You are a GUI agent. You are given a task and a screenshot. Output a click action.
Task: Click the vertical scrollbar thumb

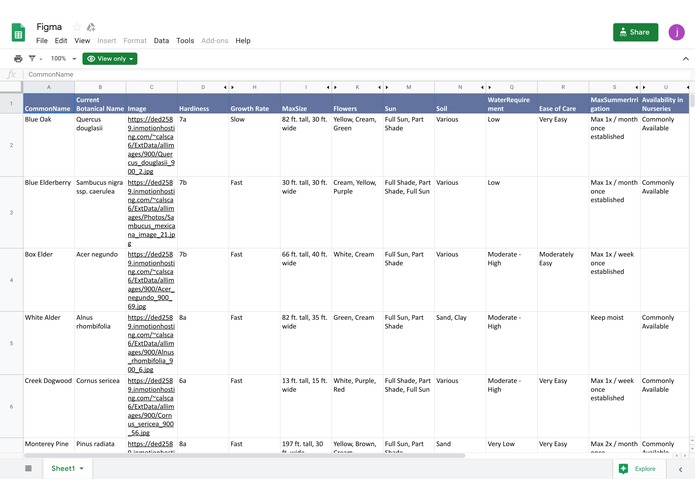(692, 101)
